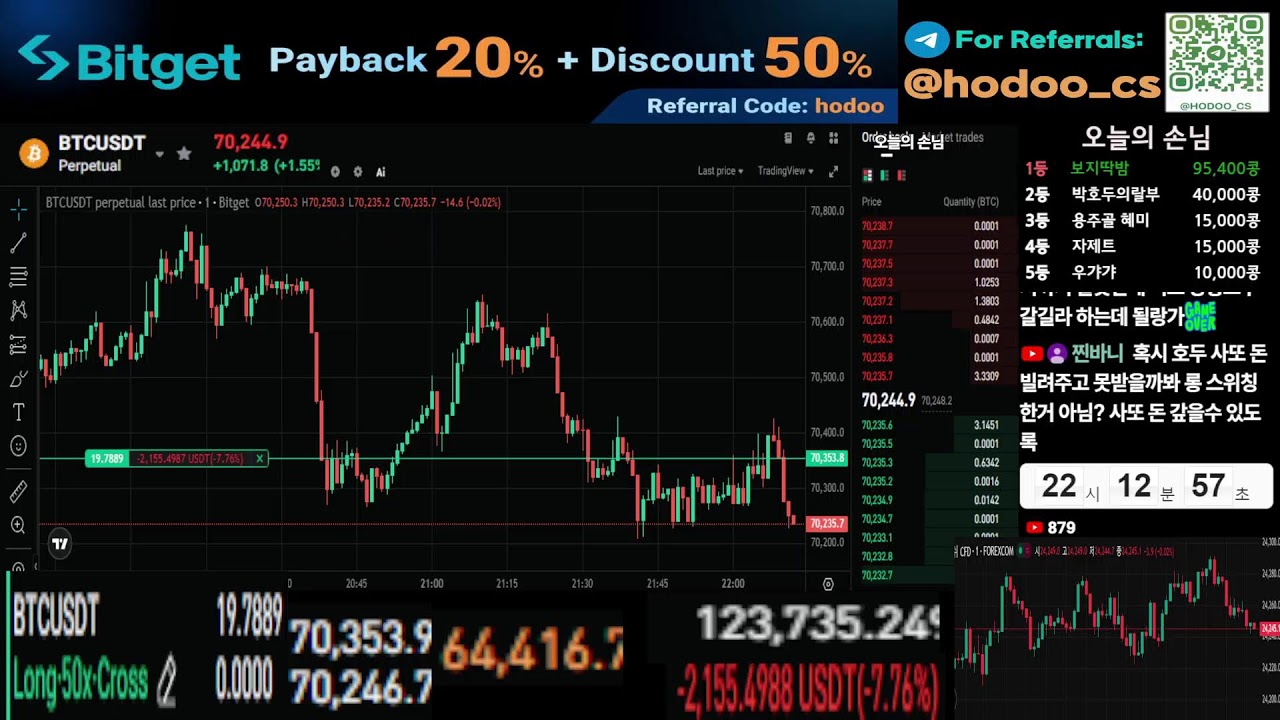Click the TradingView logo on chart

click(60, 544)
